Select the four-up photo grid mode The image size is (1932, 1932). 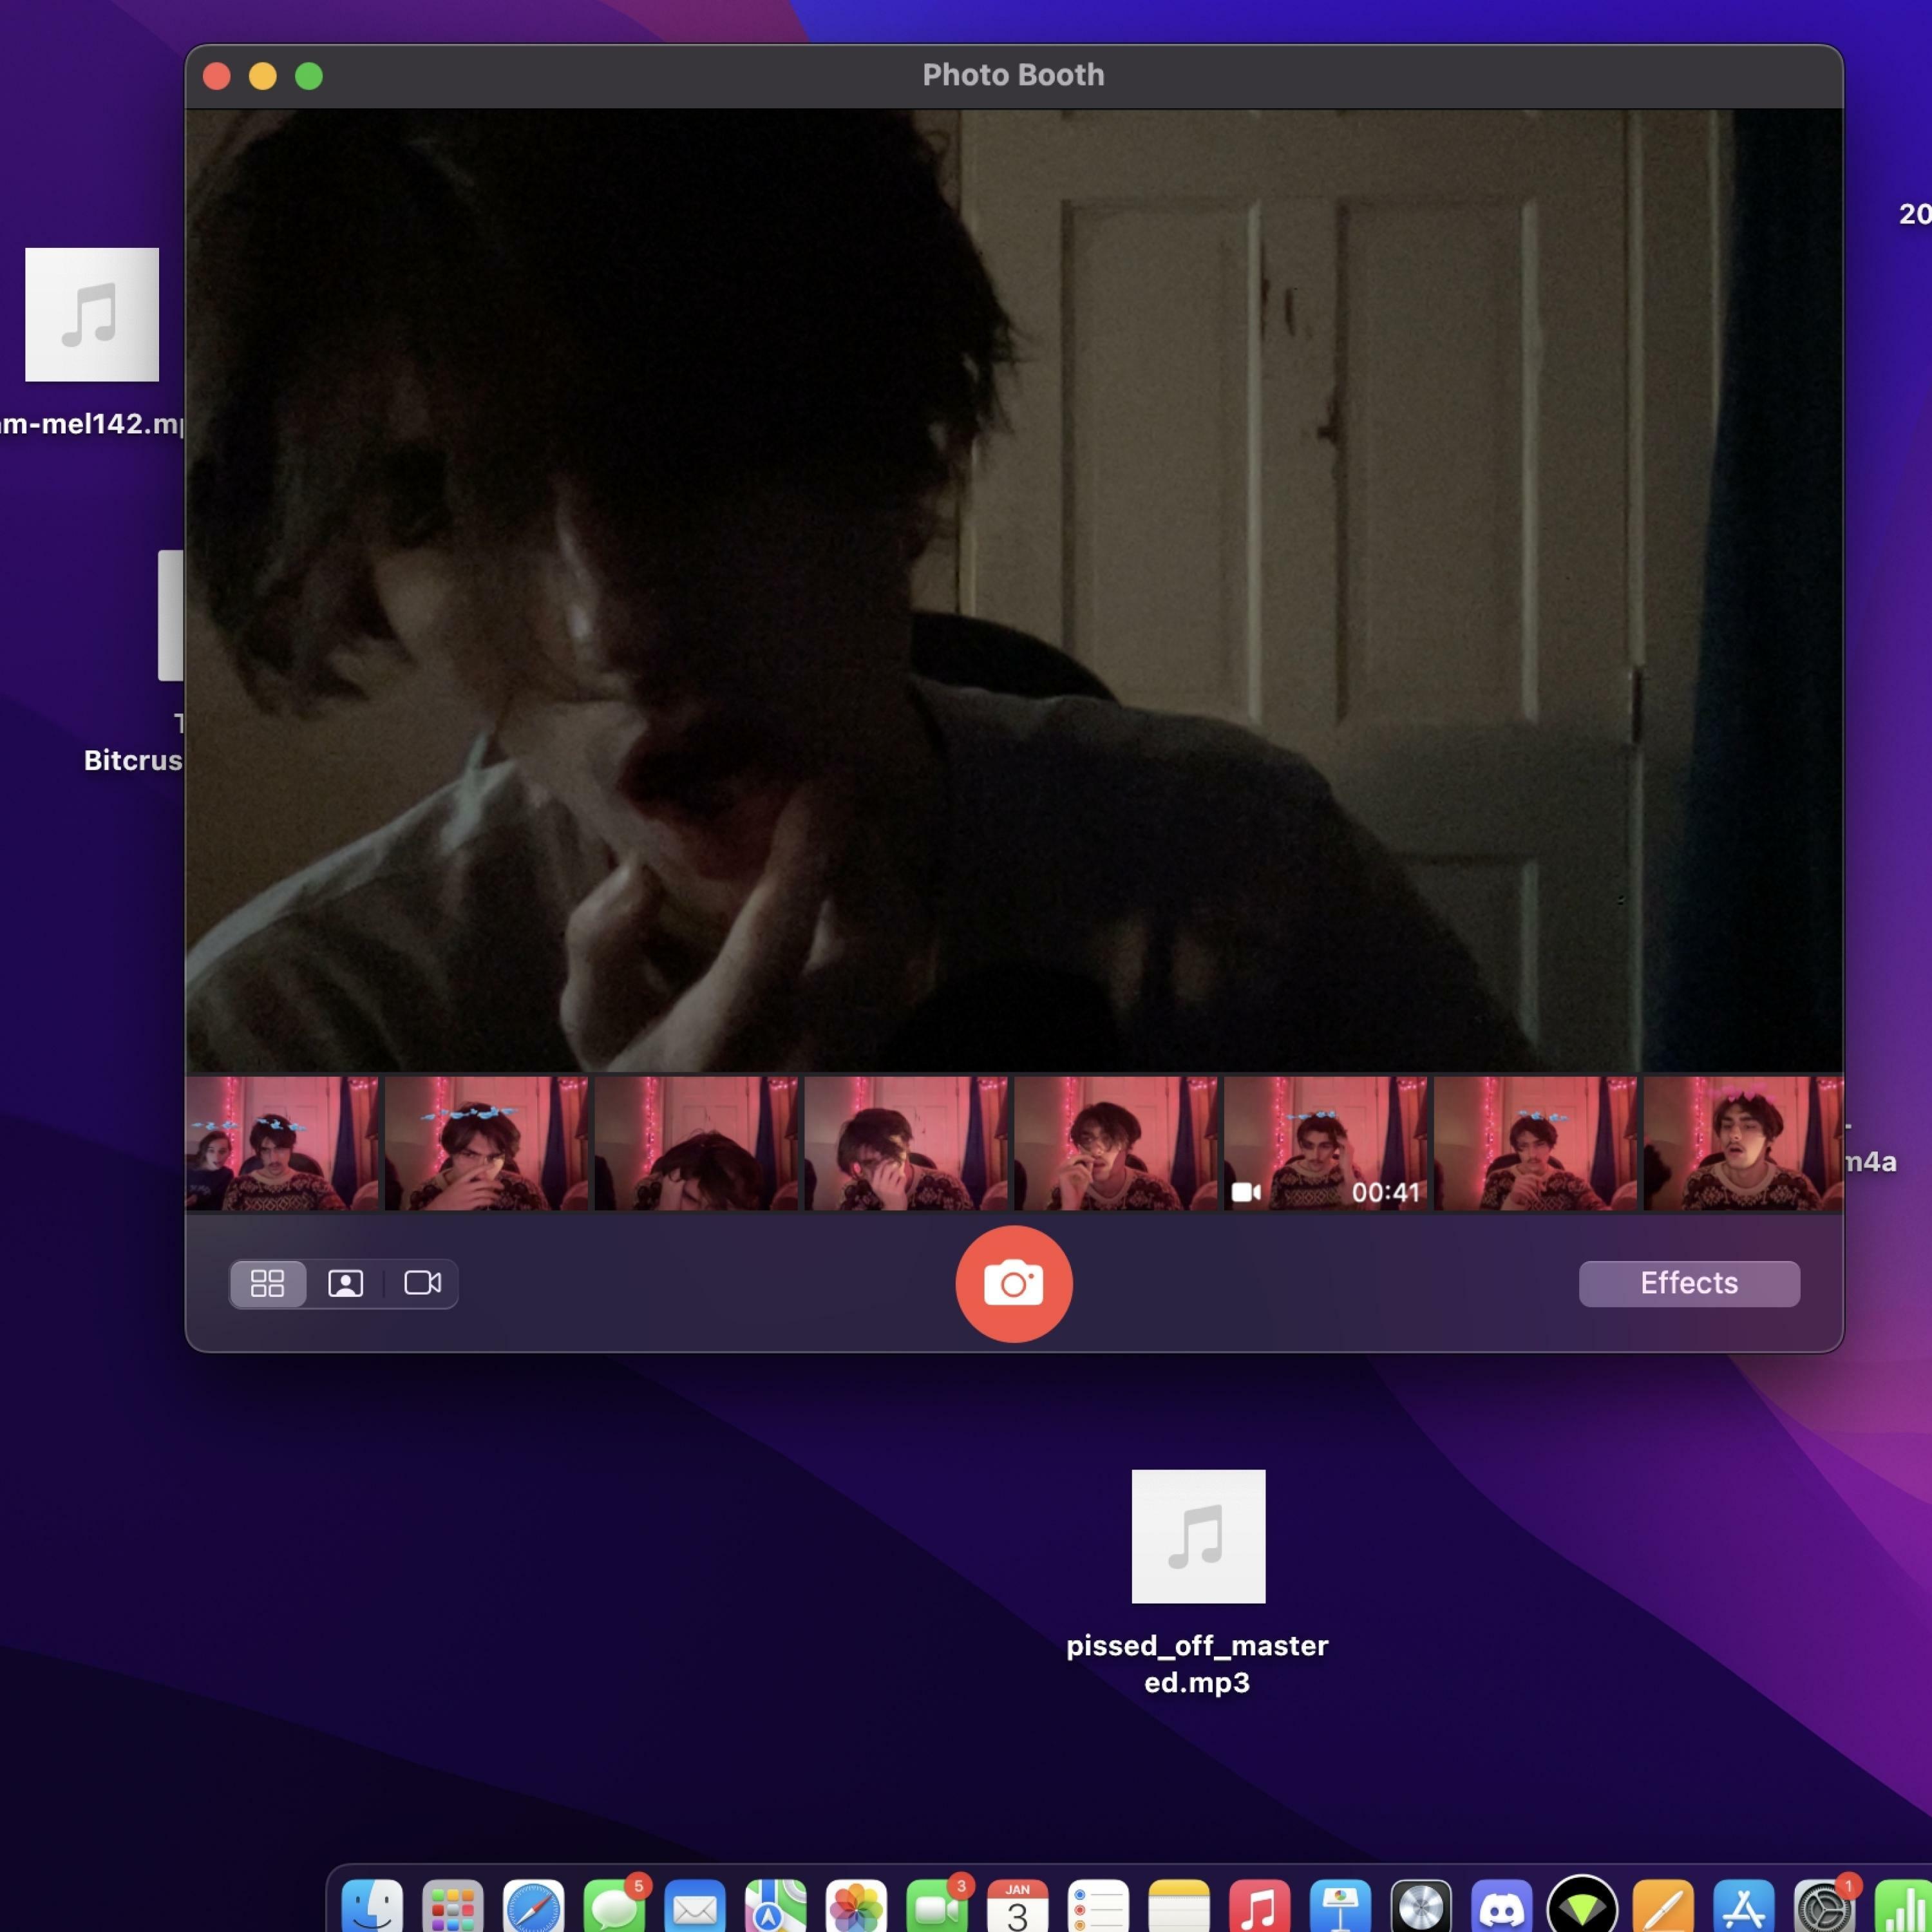pos(267,1283)
